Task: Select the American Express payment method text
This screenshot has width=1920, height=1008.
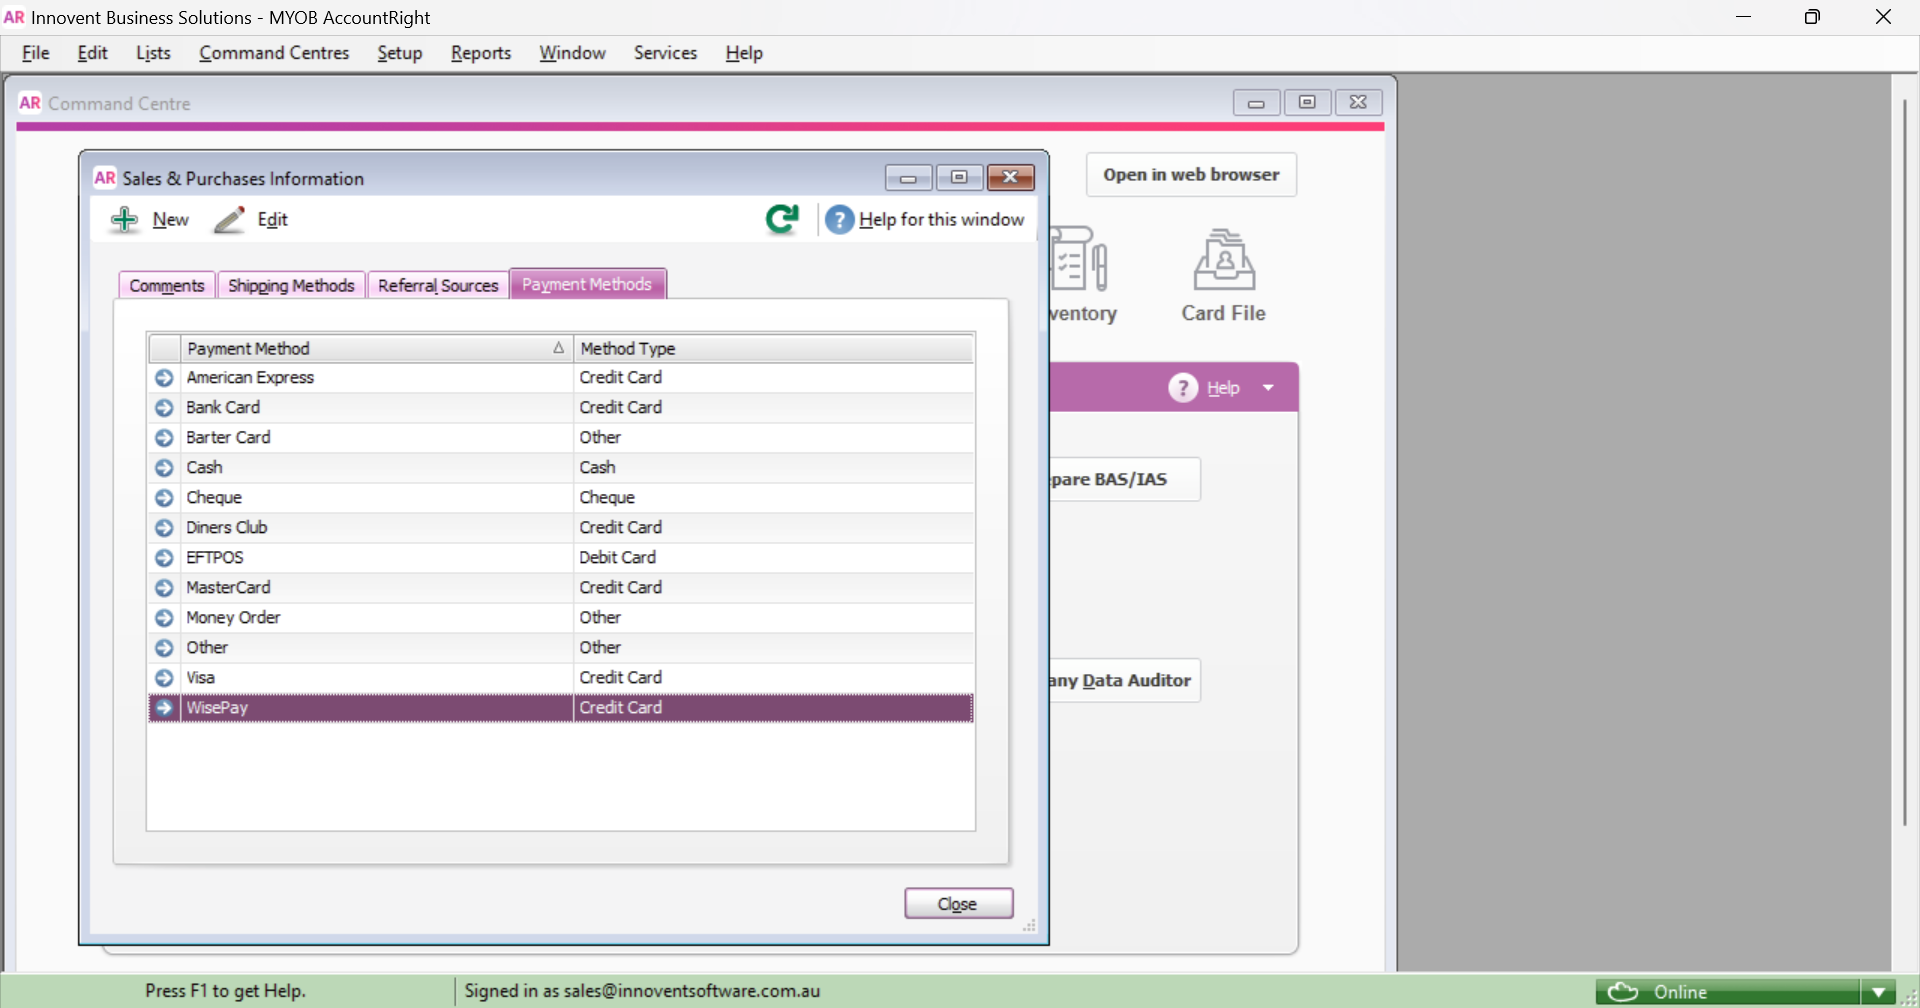Action: (250, 377)
